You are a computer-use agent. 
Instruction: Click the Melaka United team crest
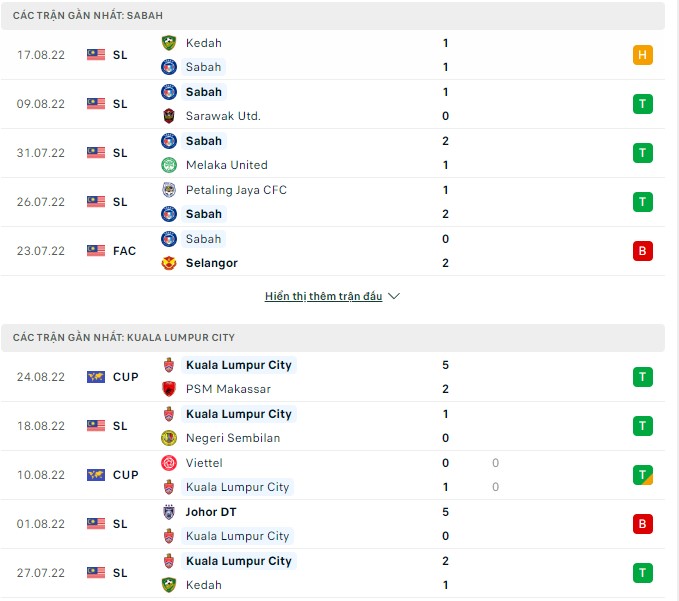169,165
